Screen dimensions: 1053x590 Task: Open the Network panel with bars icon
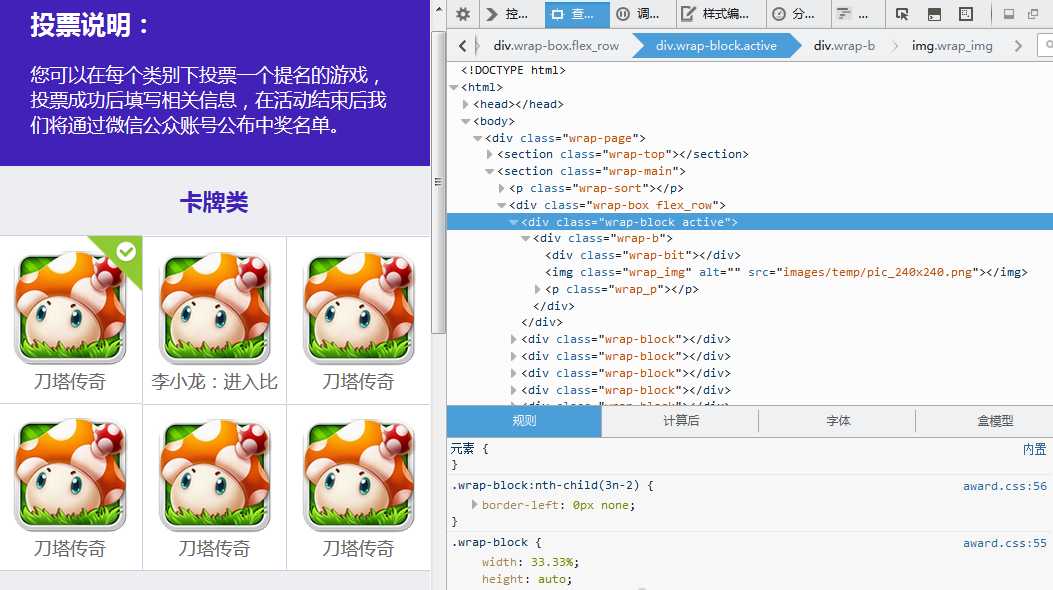854,14
